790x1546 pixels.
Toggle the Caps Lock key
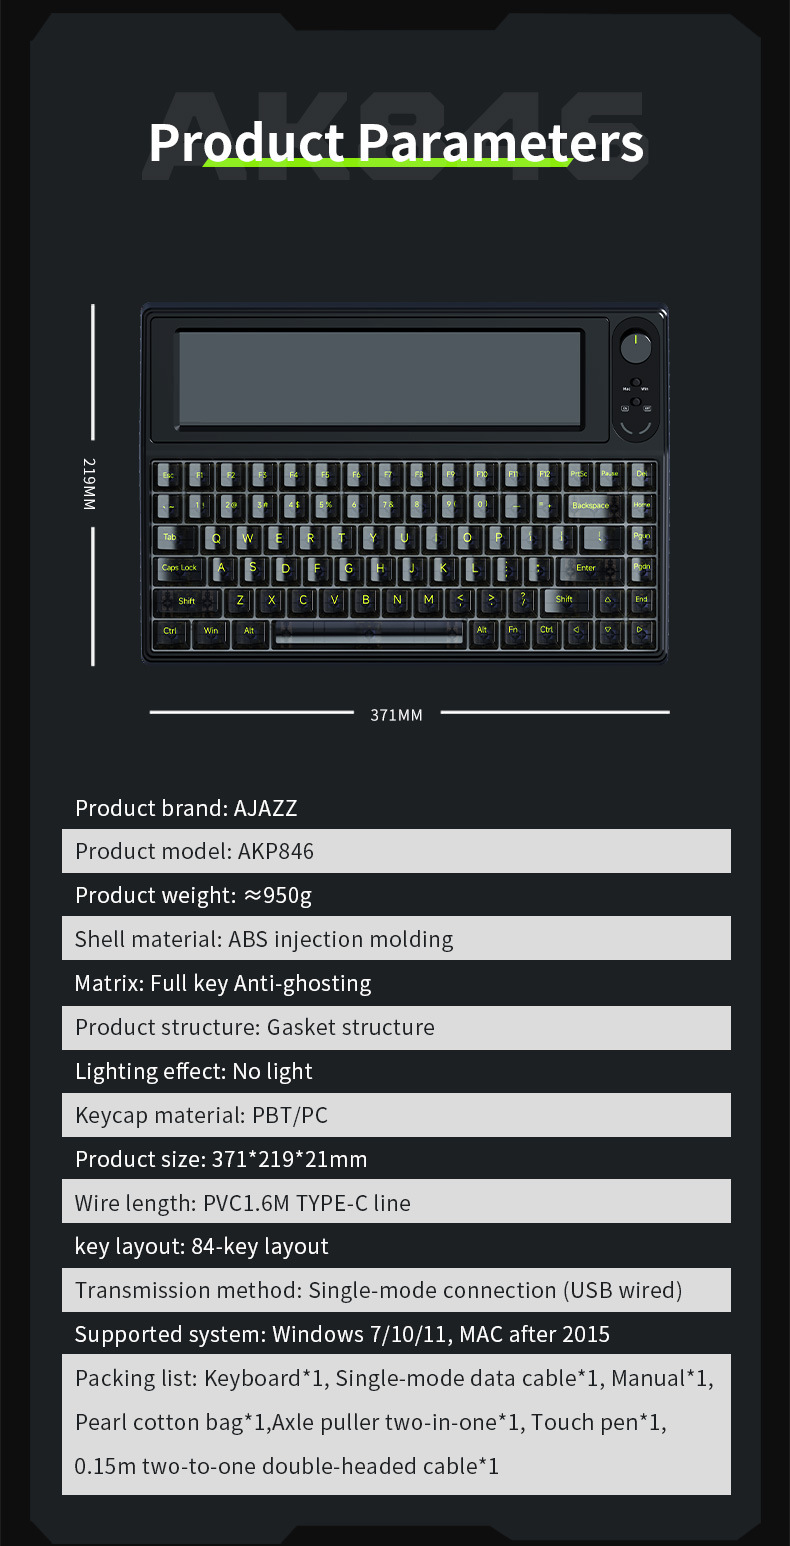tap(179, 568)
